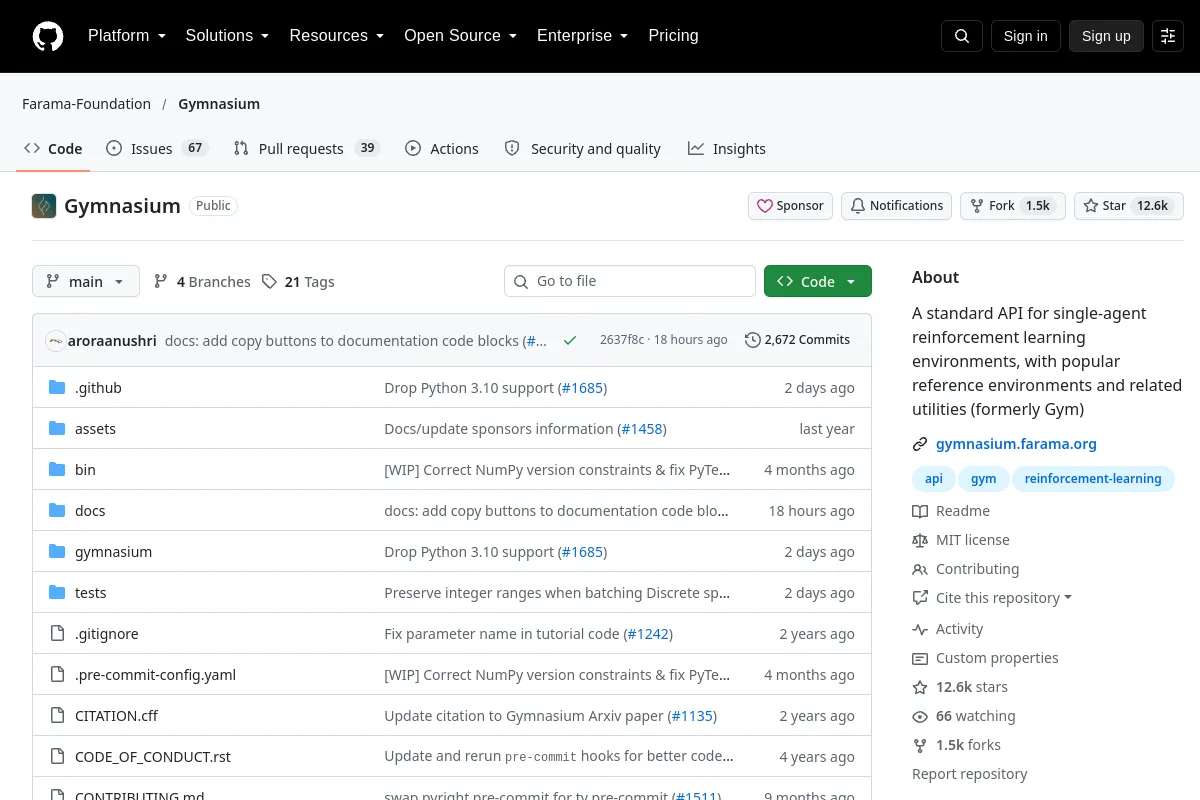Click the GitHub logo icon
Image resolution: width=1200 pixels, height=800 pixels.
point(48,36)
